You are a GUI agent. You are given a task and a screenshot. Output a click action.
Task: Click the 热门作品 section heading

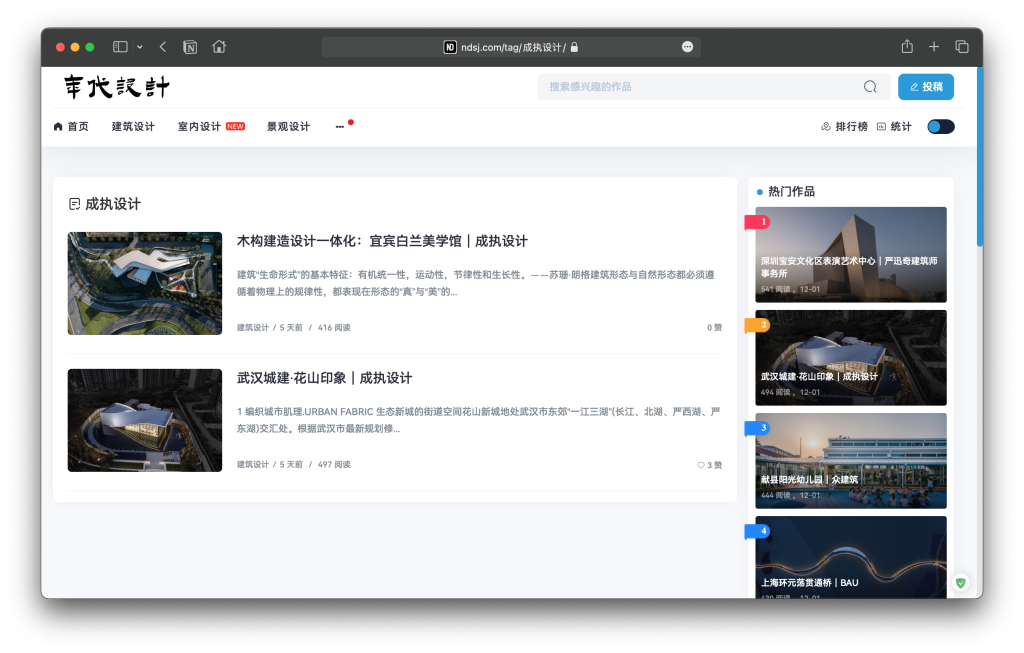click(x=792, y=191)
